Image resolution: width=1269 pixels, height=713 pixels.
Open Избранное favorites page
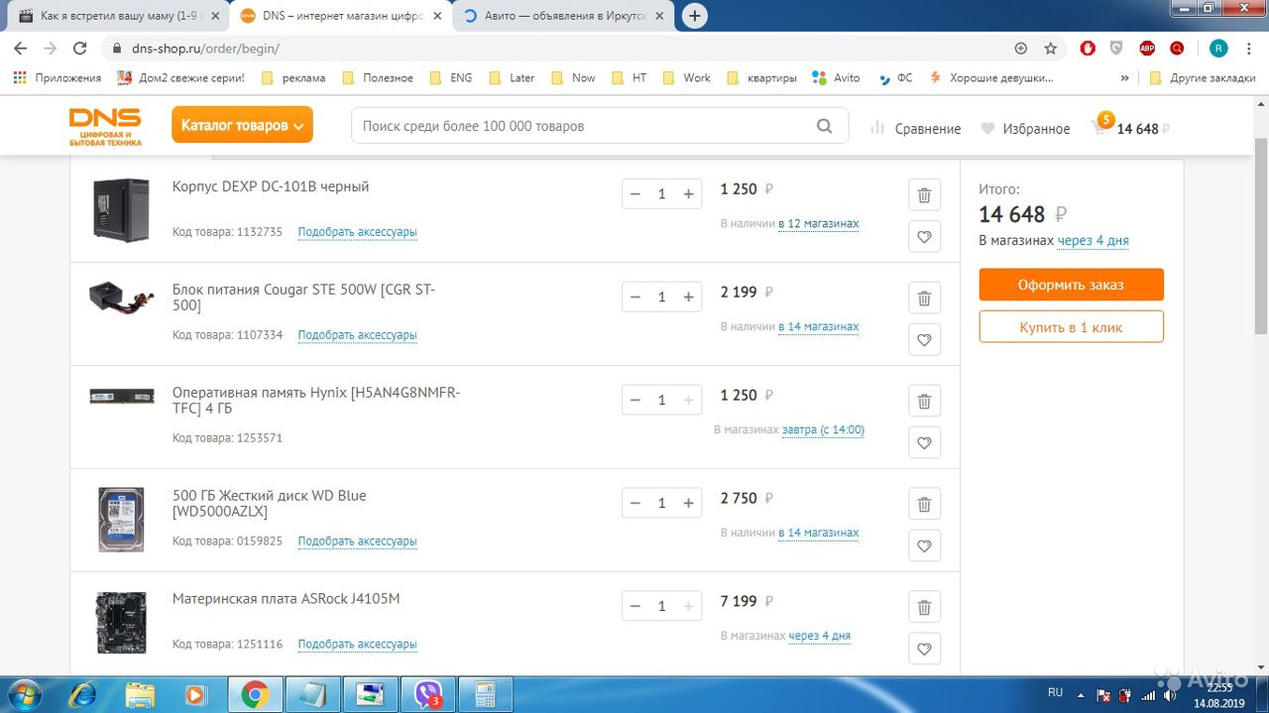click(x=1025, y=128)
